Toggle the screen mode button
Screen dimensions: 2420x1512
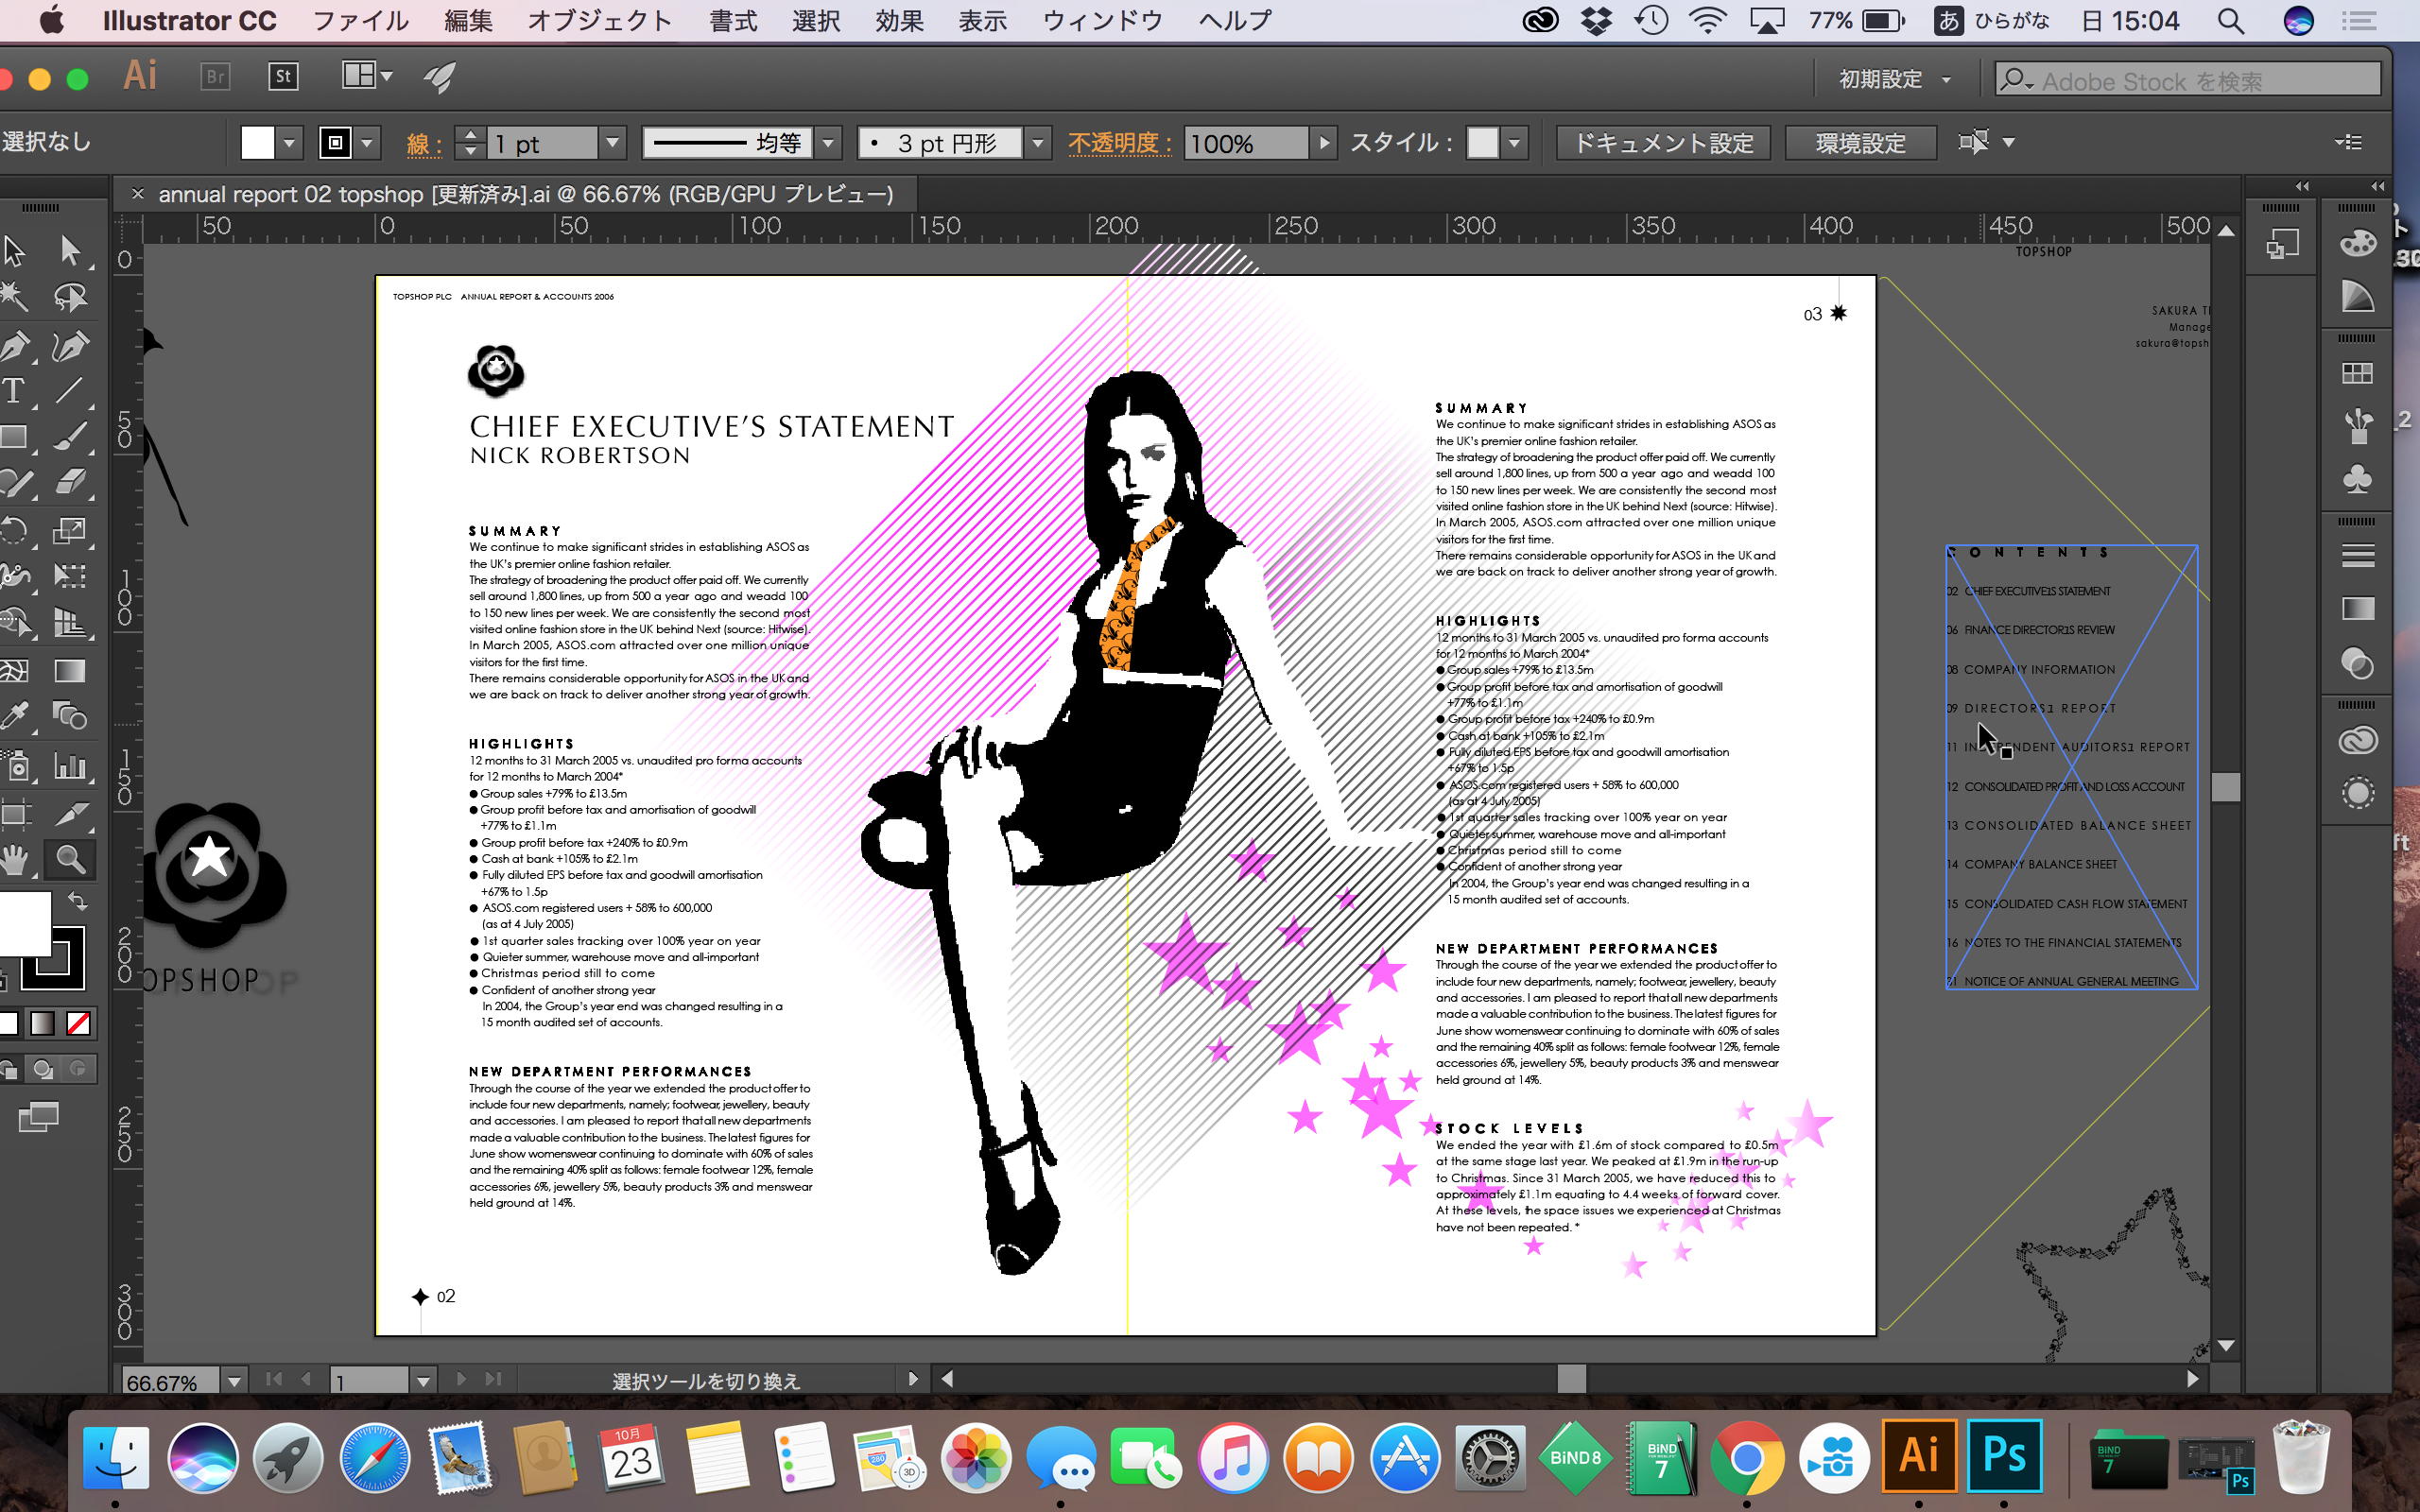tap(39, 1116)
